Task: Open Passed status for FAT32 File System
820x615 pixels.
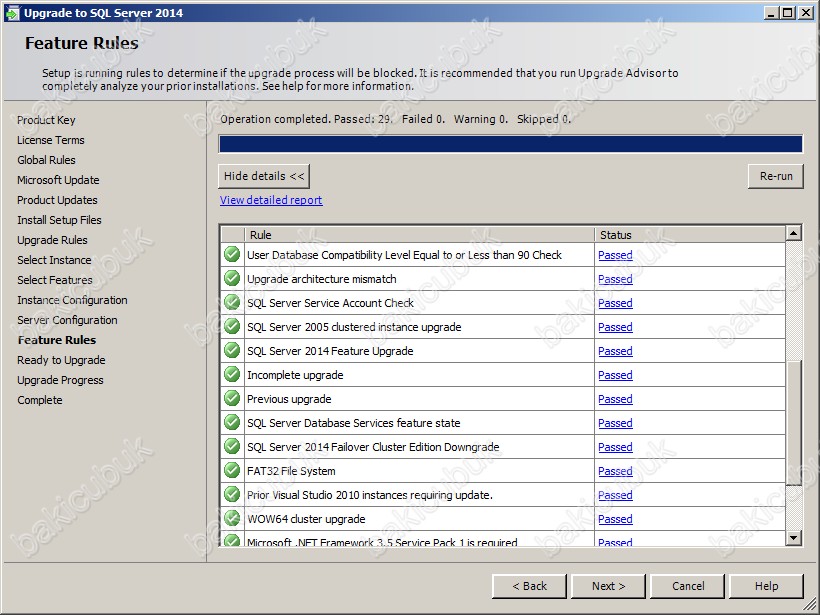Action: pos(615,471)
